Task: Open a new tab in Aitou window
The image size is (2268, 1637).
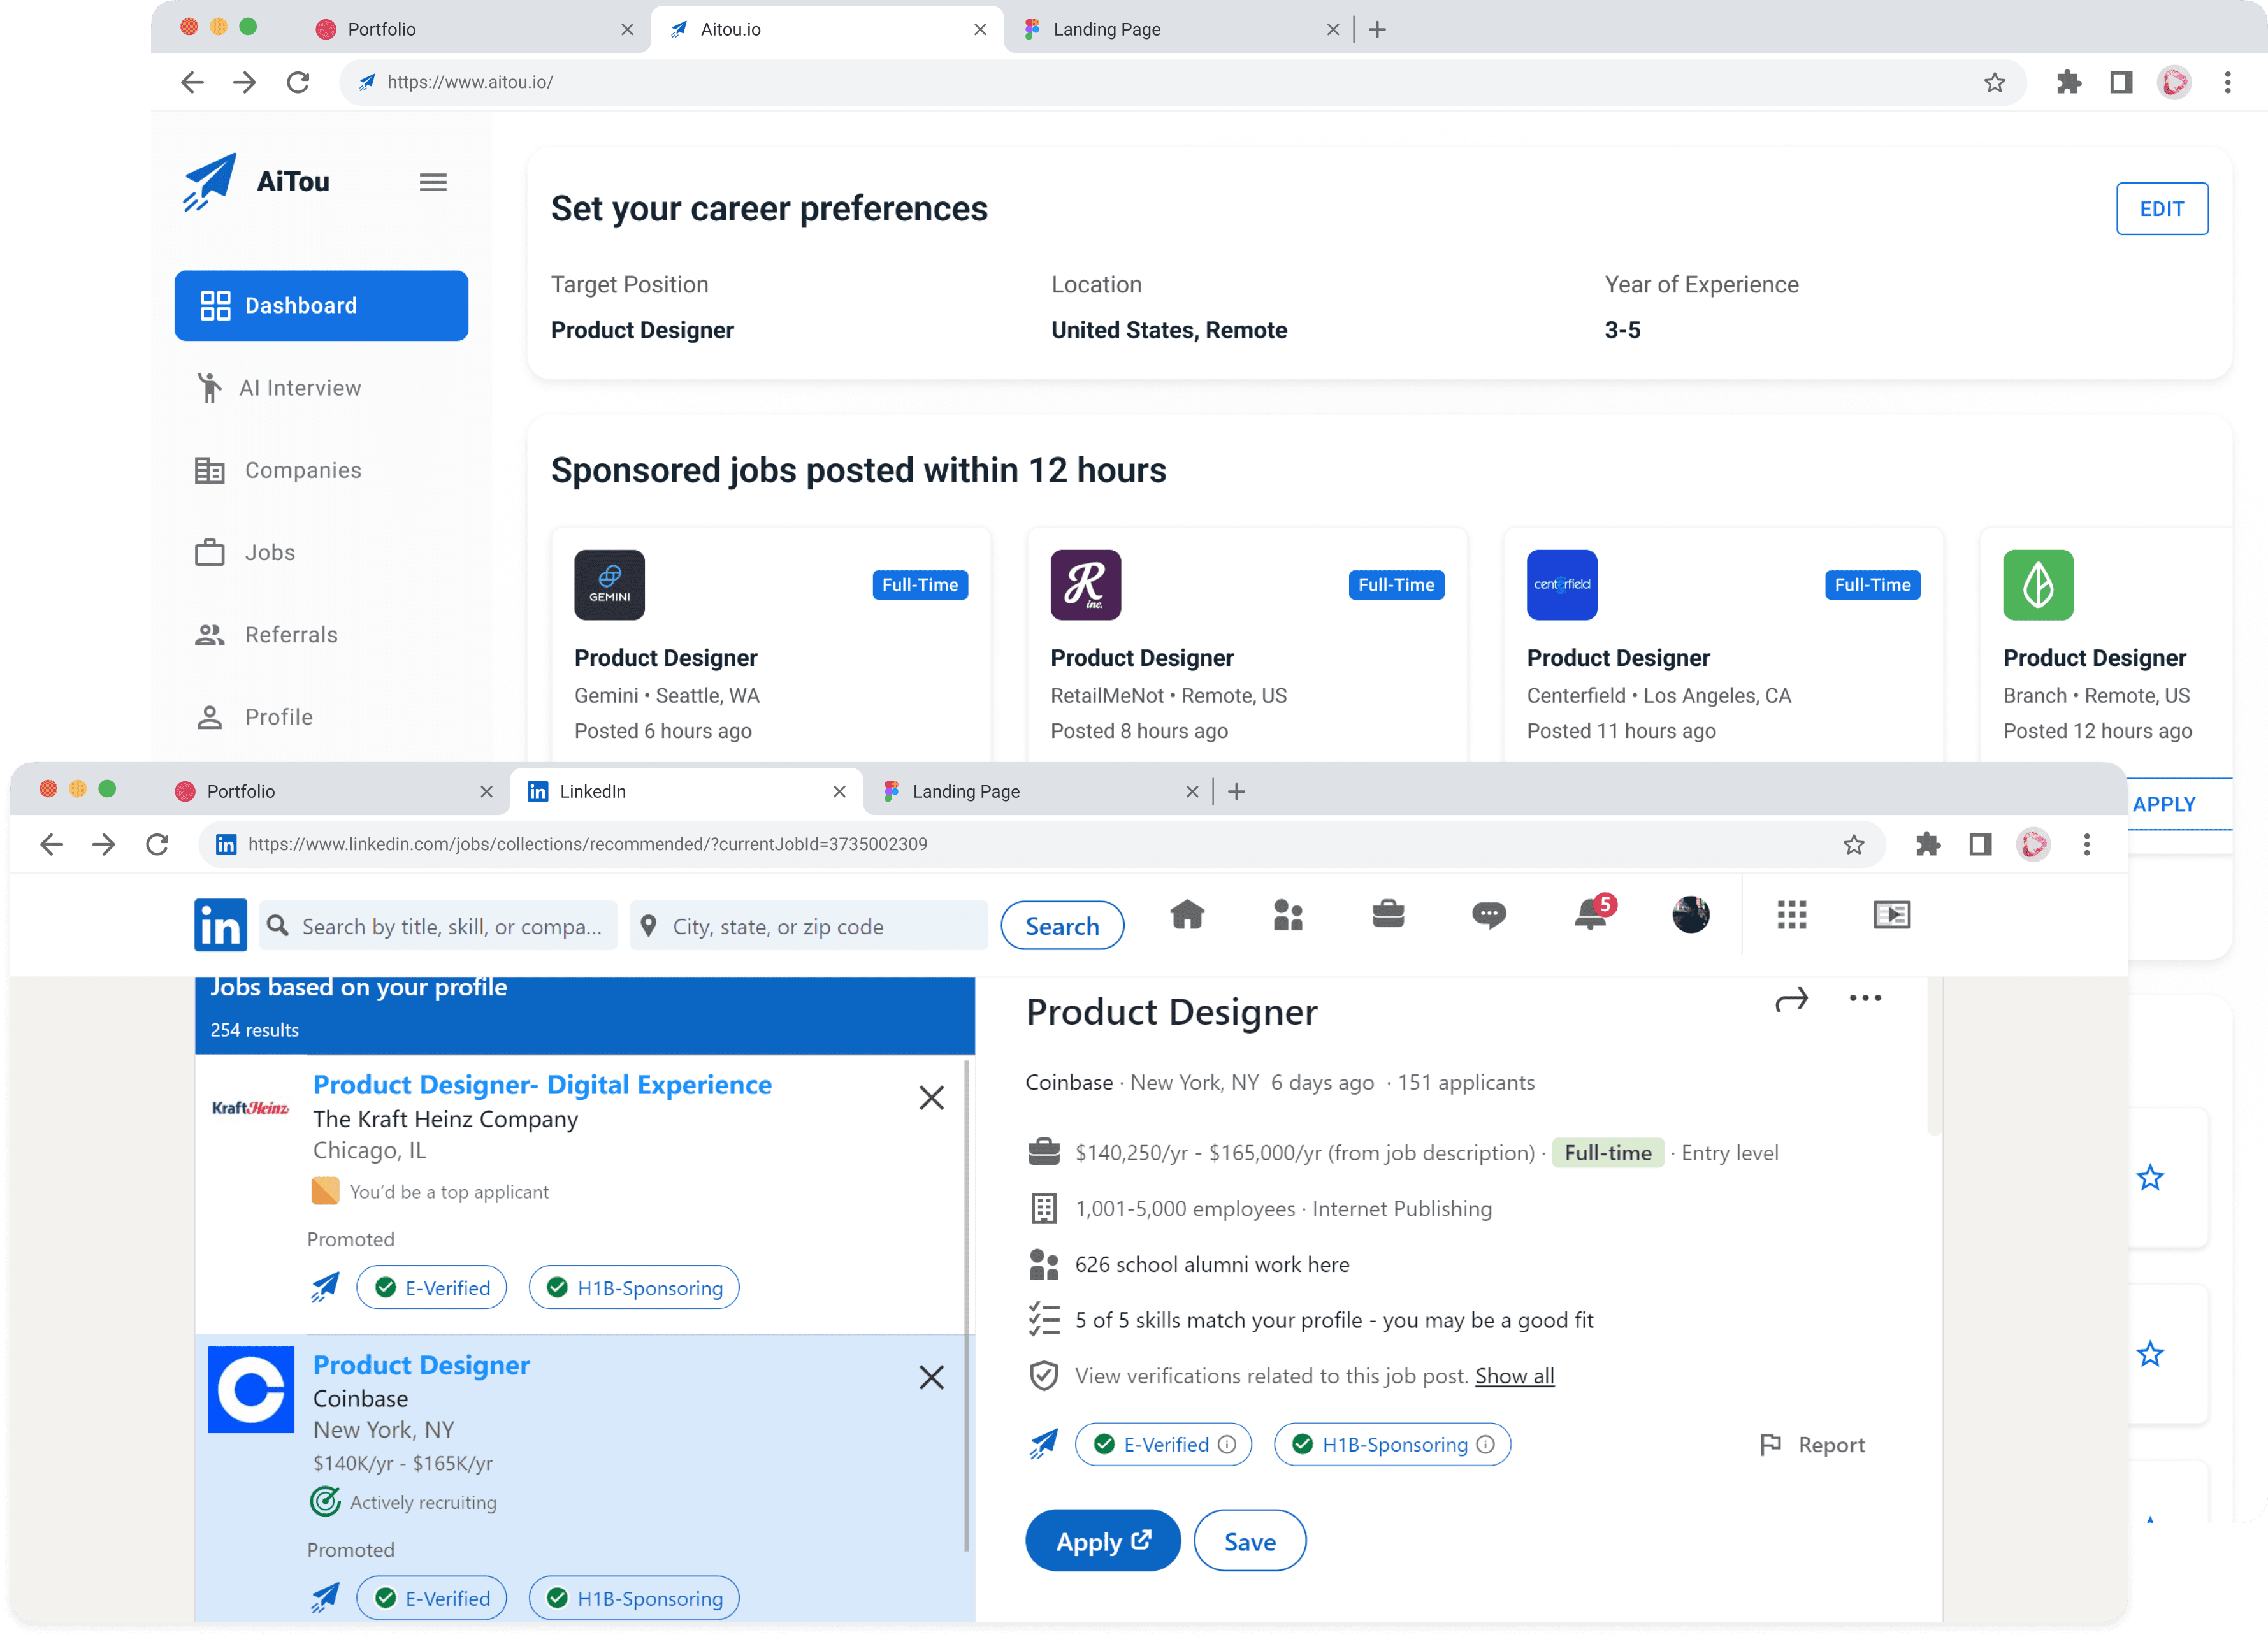Action: click(x=1377, y=29)
